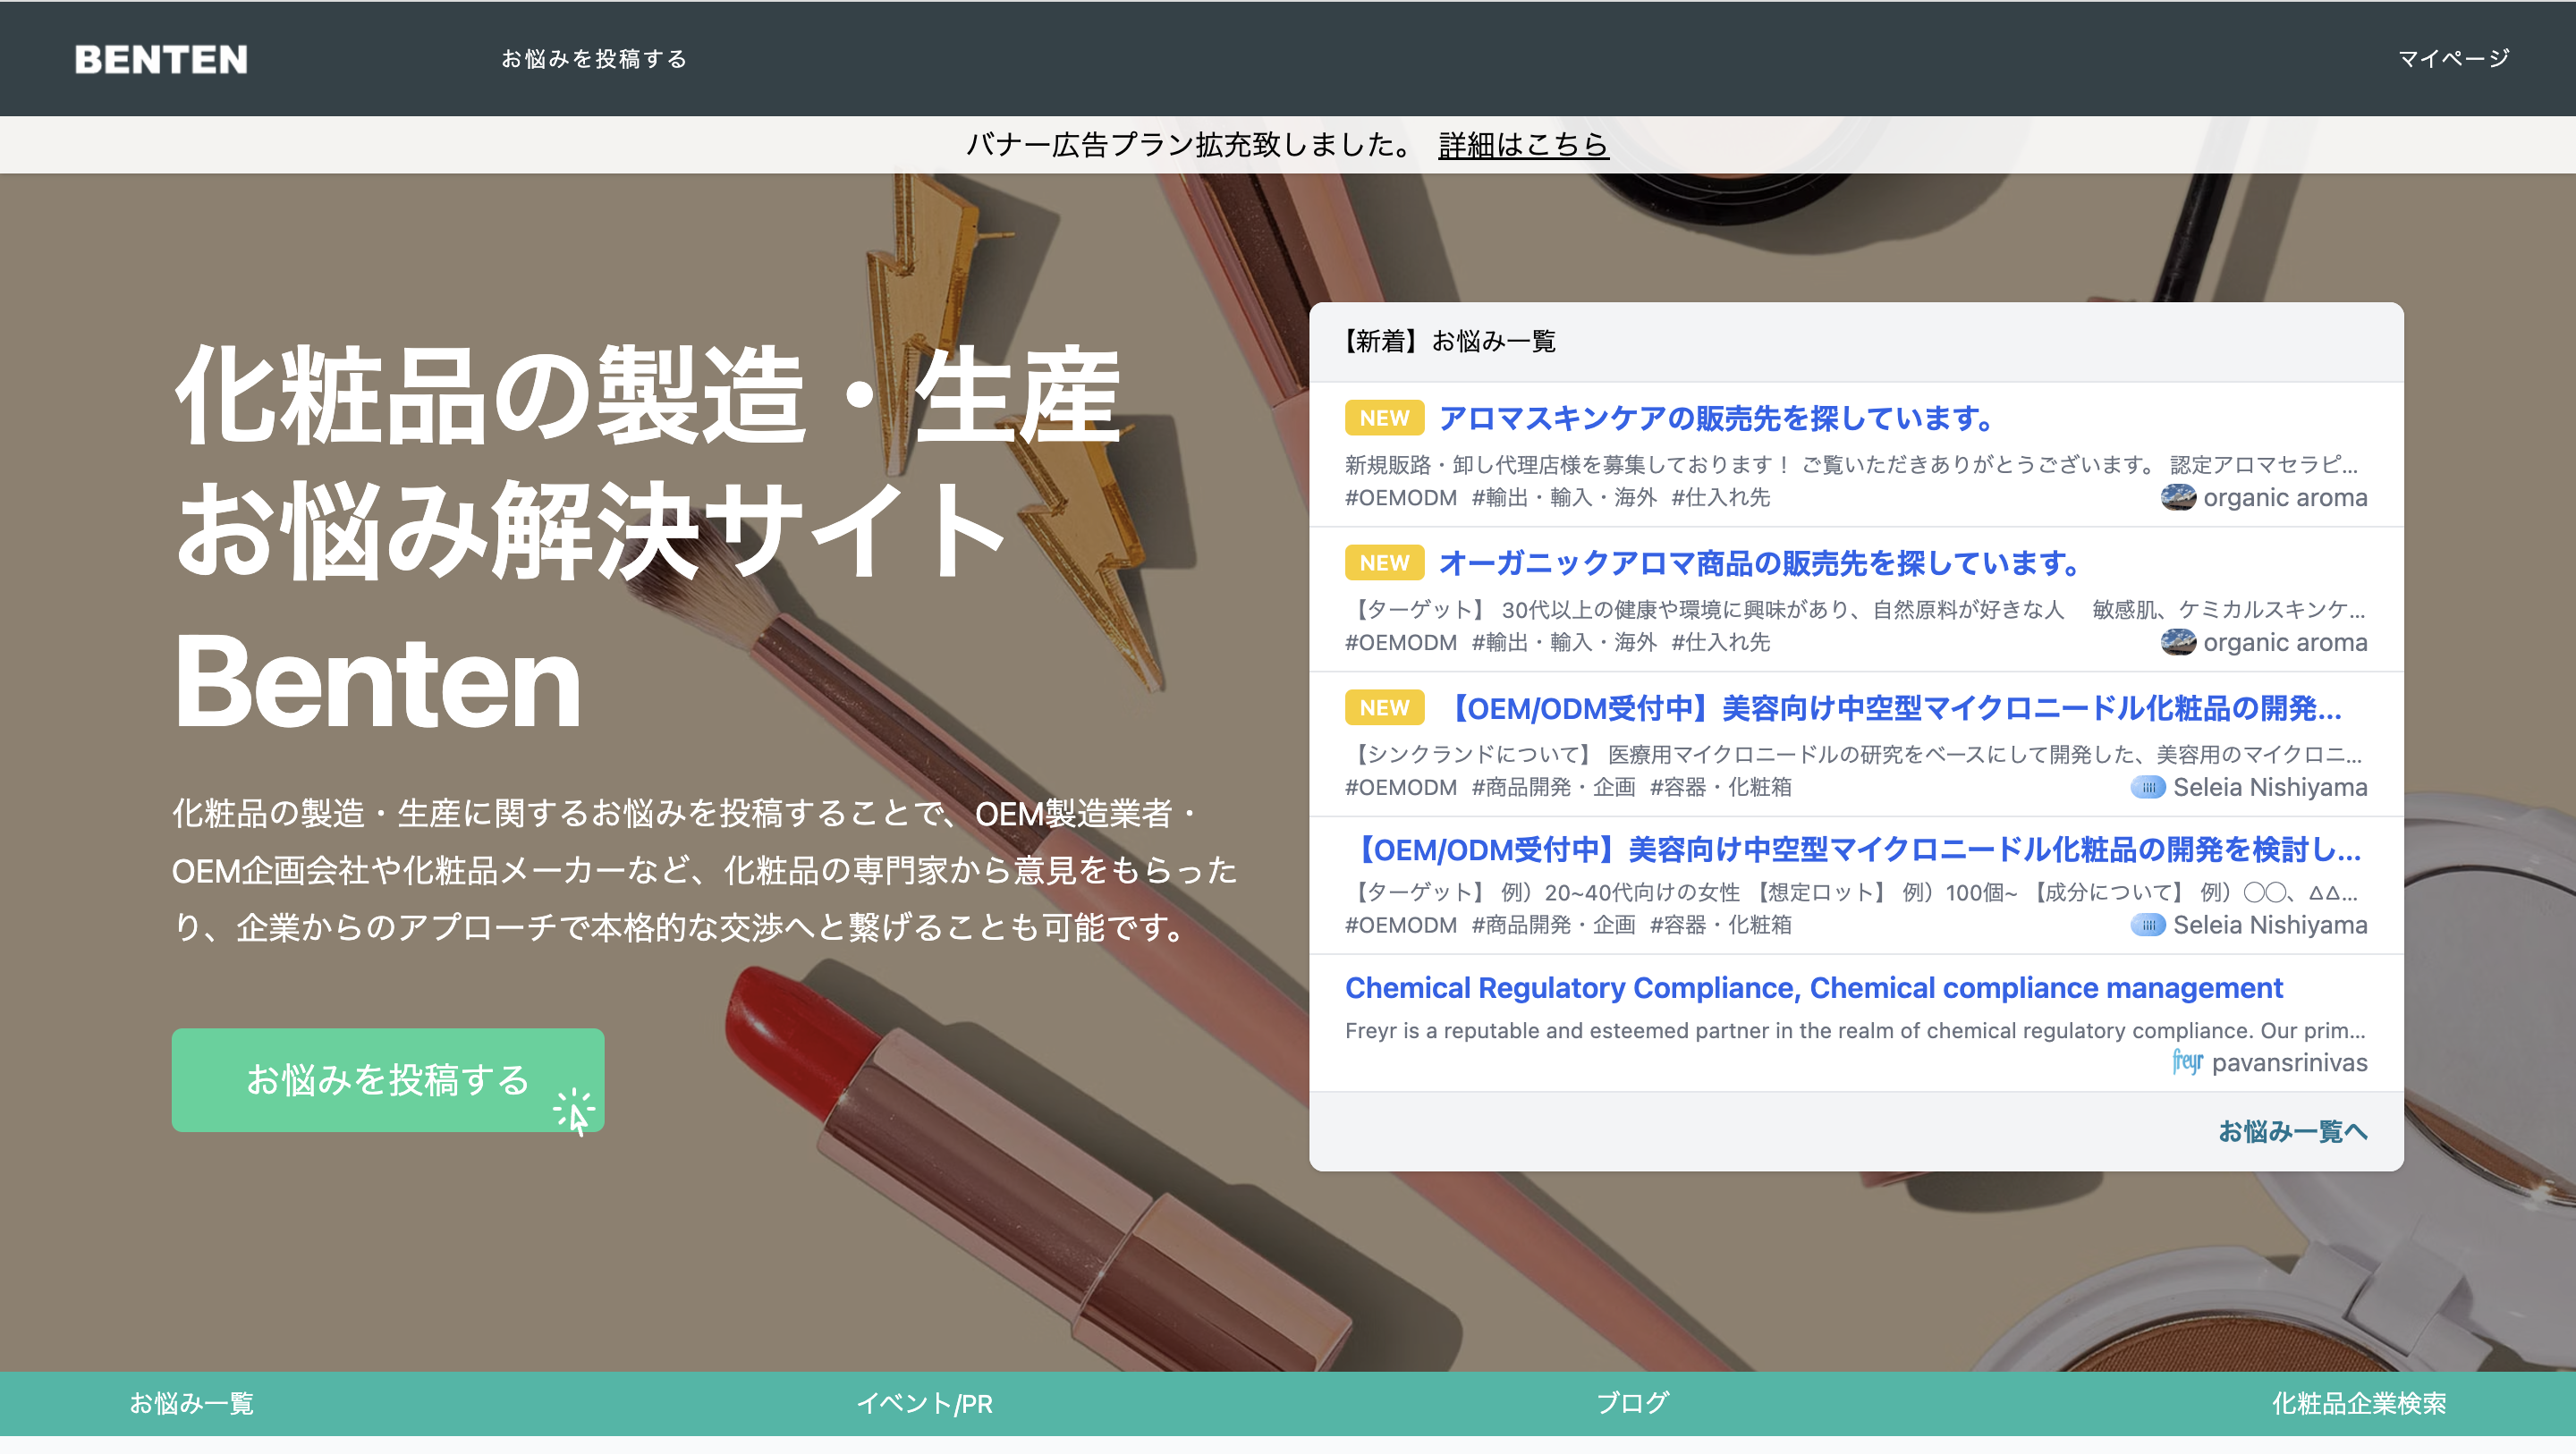Click the BENTEN logo in header
Image resolution: width=2576 pixels, height=1454 pixels.
(x=161, y=59)
